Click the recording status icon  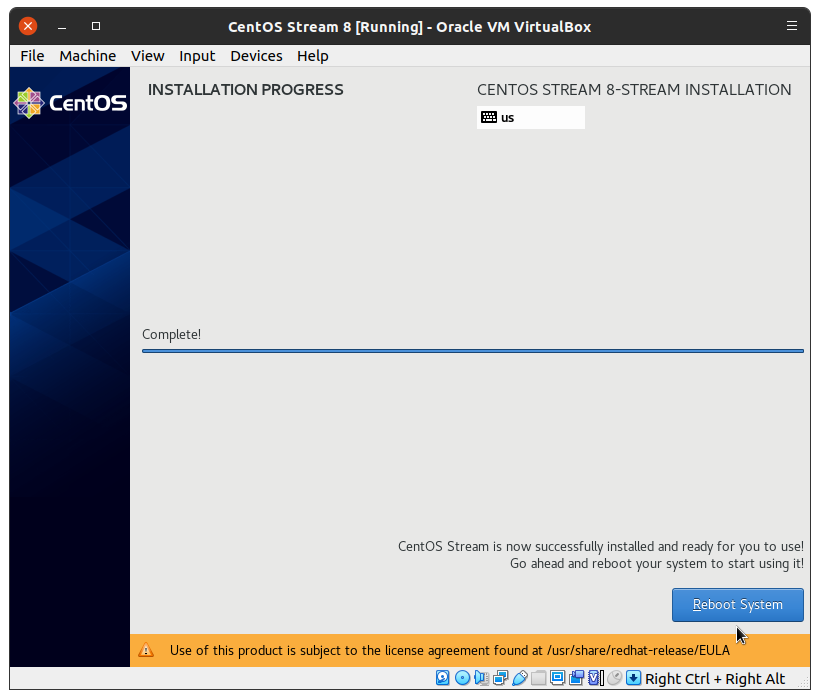coord(577,678)
